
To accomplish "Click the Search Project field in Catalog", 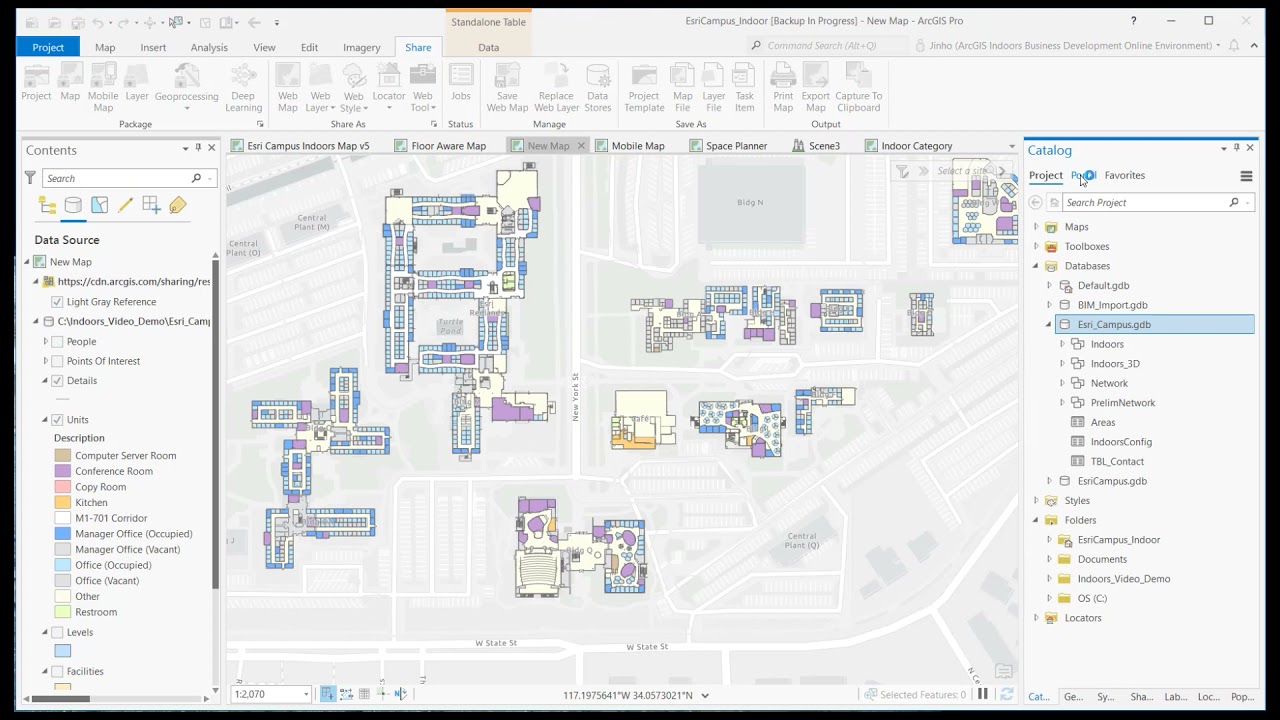I will 1145,202.
